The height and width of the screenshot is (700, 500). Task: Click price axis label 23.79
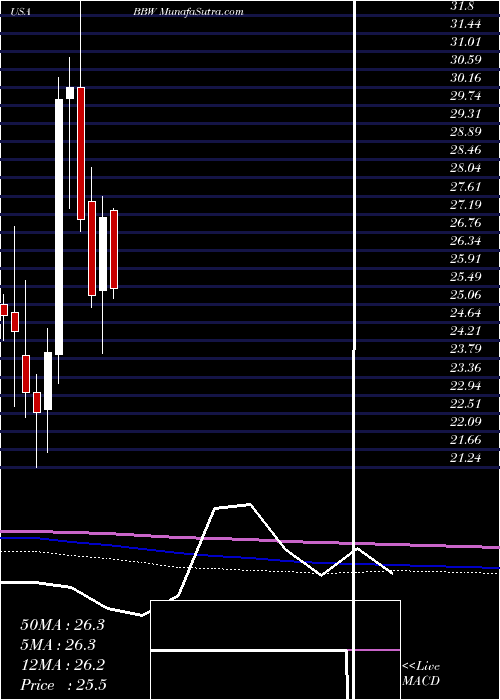pyautogui.click(x=466, y=349)
